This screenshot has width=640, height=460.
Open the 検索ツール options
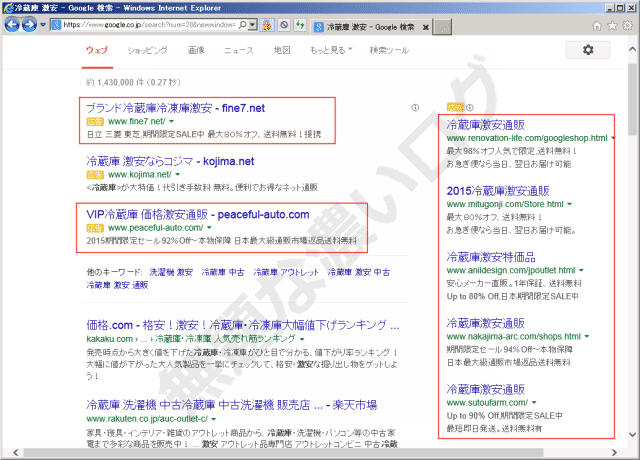(x=389, y=50)
